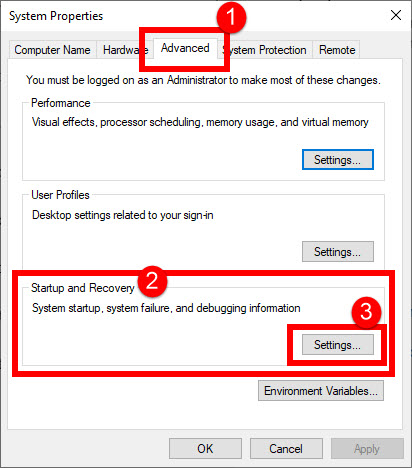Click the System Properties title bar

(x=56, y=16)
